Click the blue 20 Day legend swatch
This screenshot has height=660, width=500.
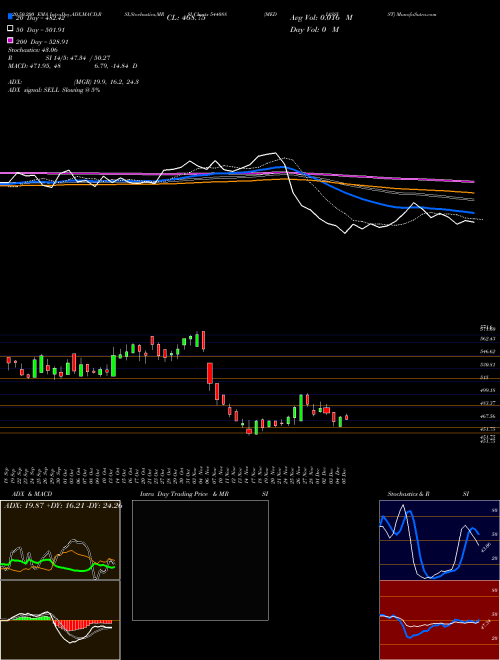10,16
